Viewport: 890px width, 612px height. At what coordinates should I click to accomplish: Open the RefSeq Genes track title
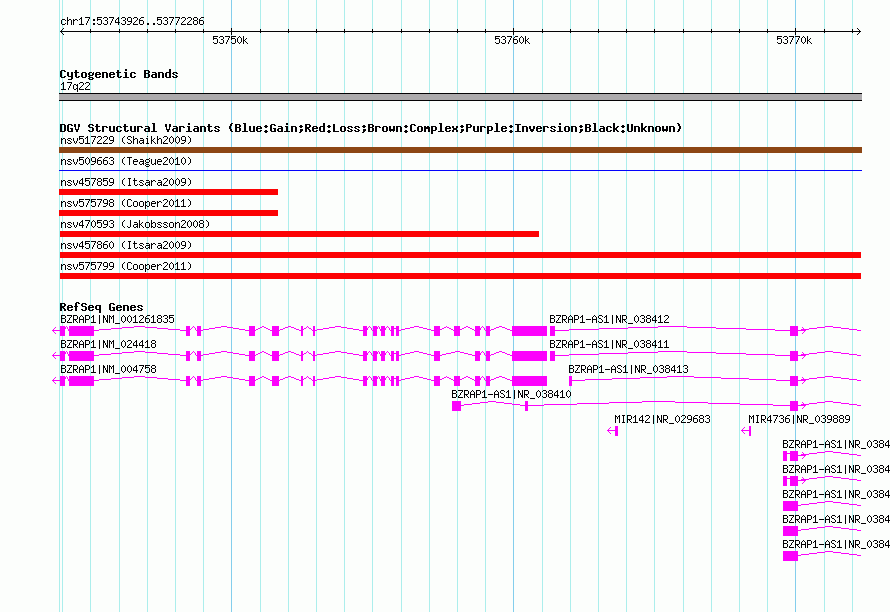[x=101, y=307]
